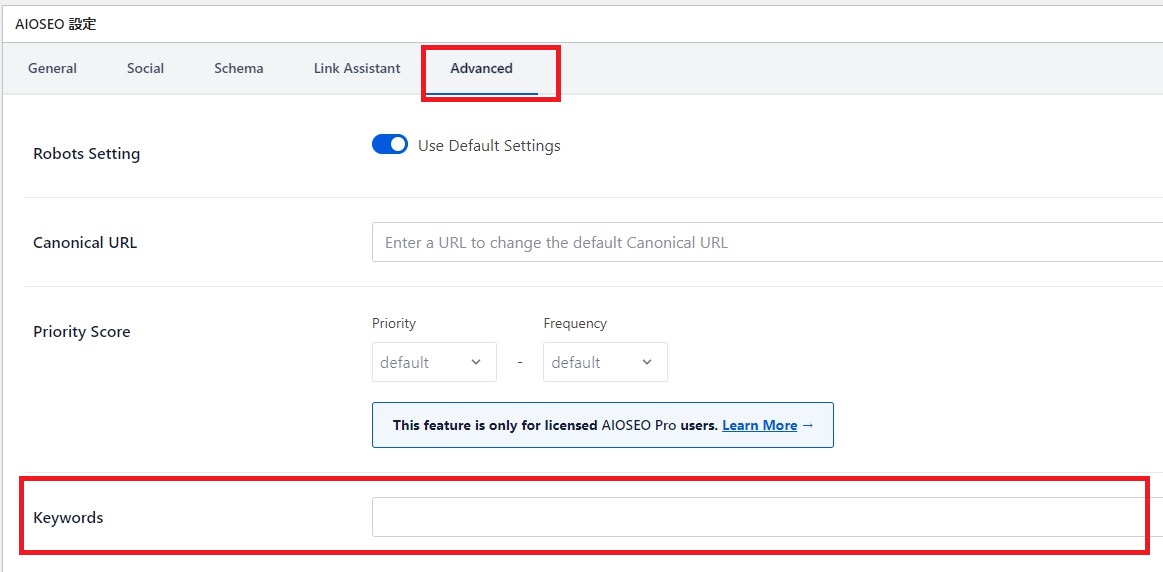Expand the Priority default dropdown
1163x572 pixels.
(x=433, y=362)
